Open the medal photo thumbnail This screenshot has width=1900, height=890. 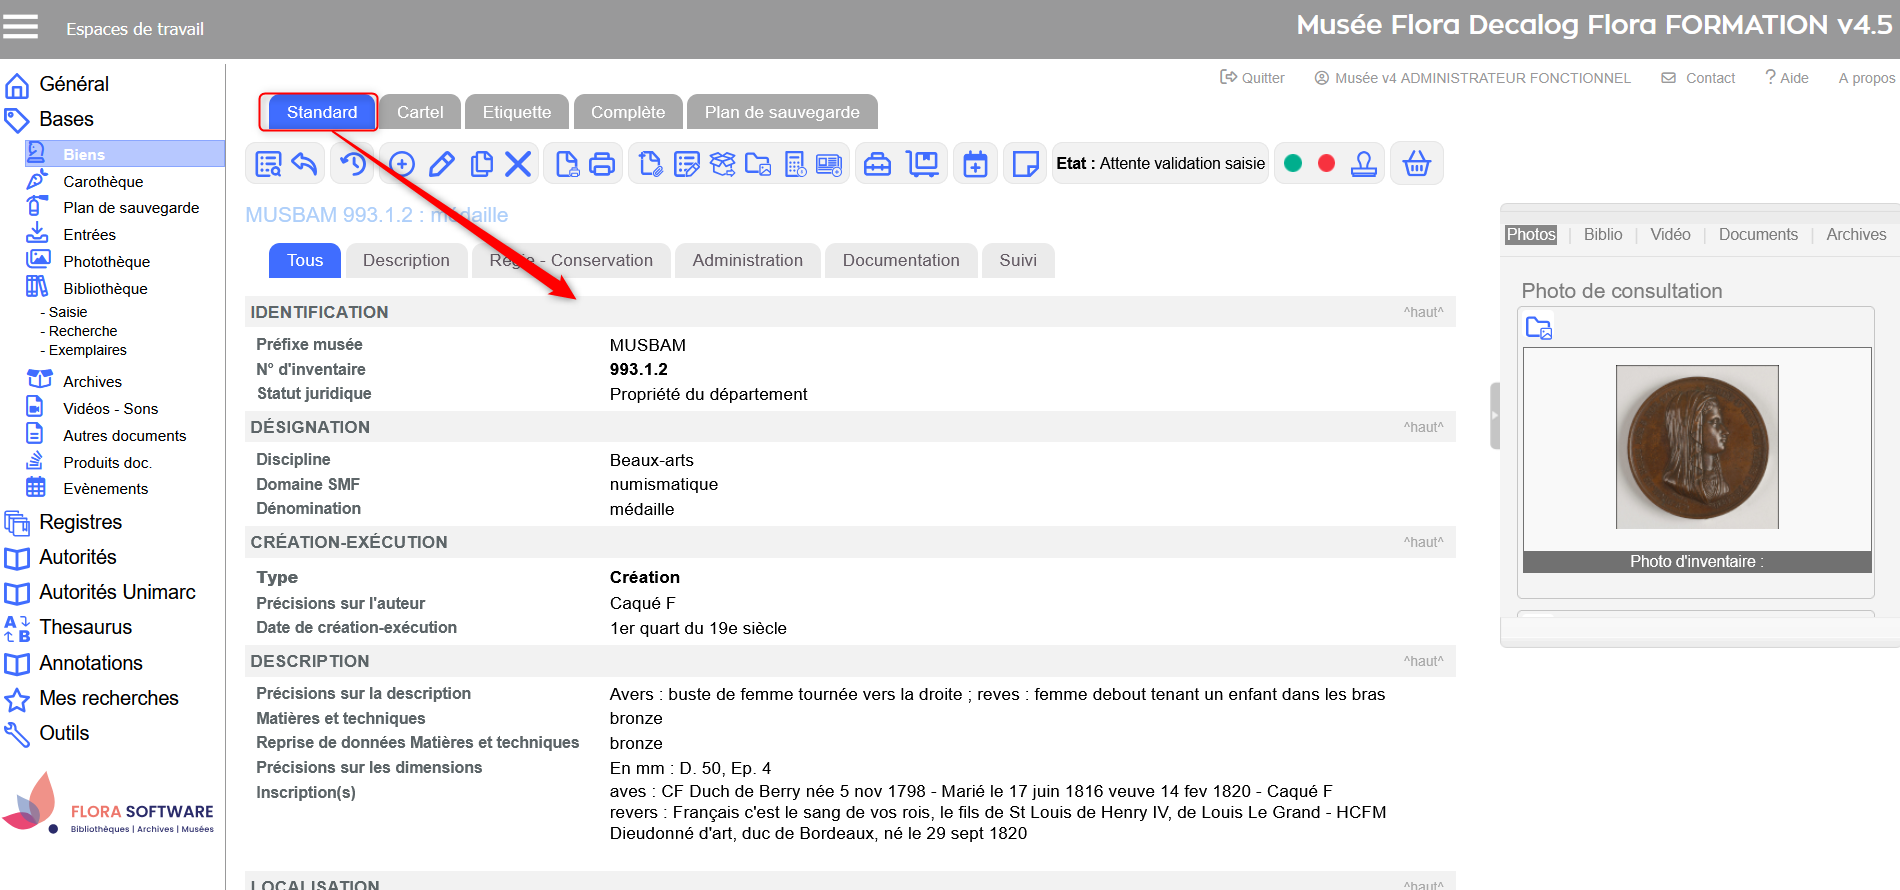coord(1697,447)
